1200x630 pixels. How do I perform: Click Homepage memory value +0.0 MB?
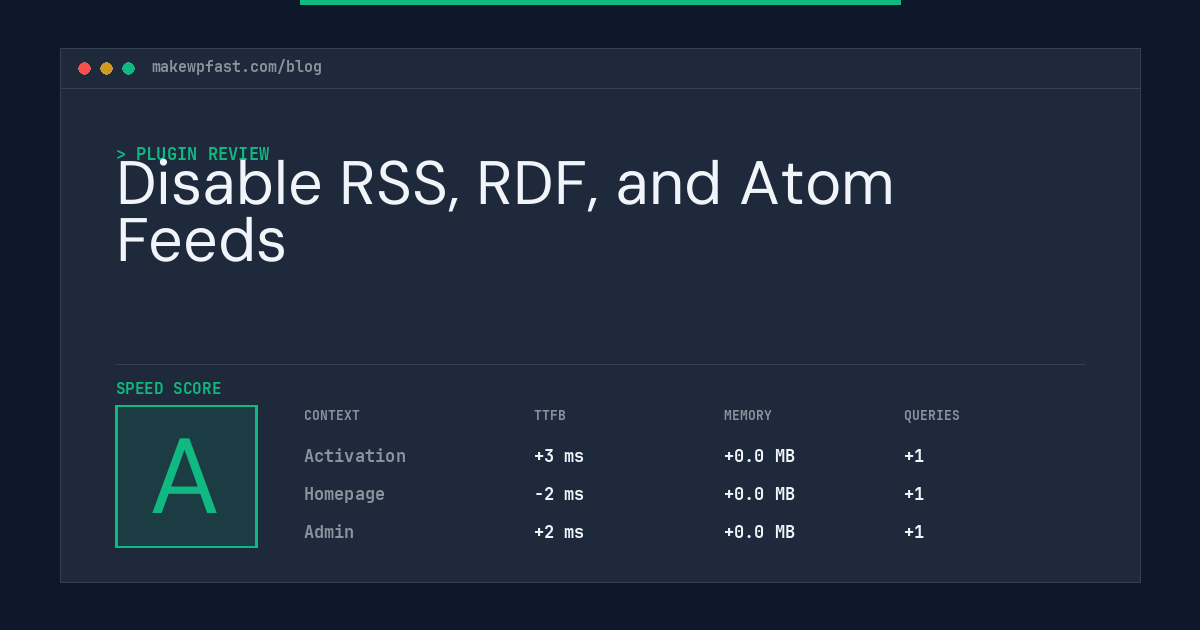pos(760,494)
